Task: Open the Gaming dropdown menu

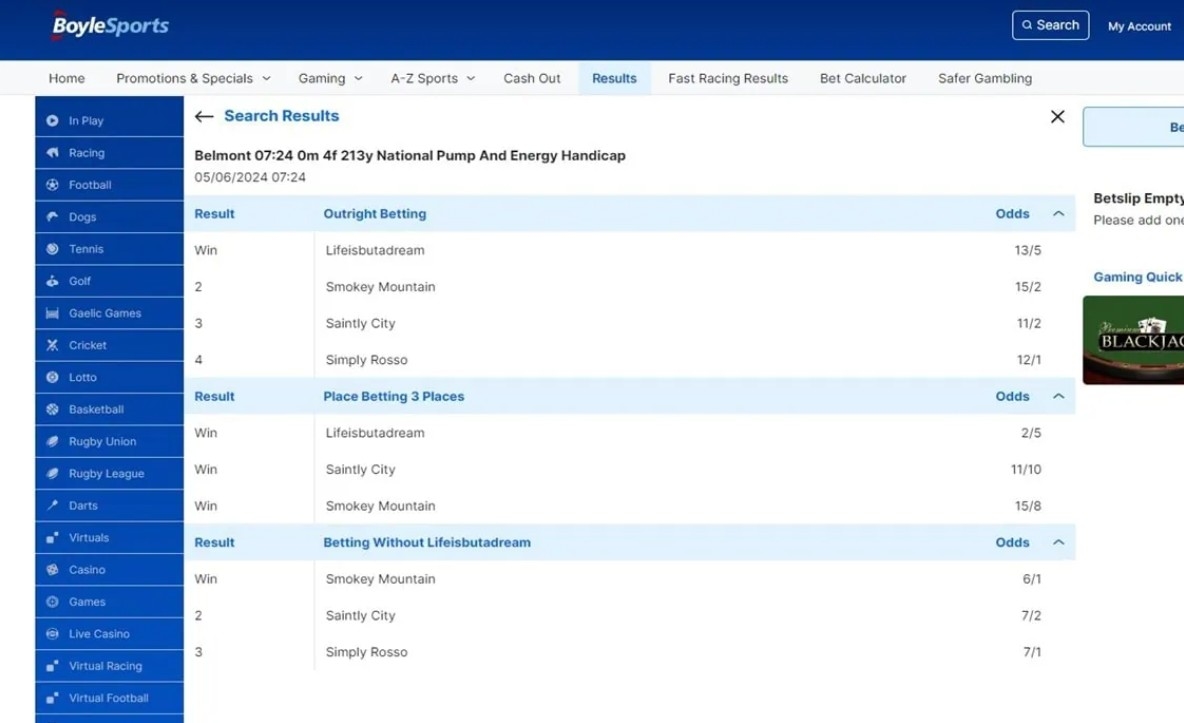Action: [330, 79]
